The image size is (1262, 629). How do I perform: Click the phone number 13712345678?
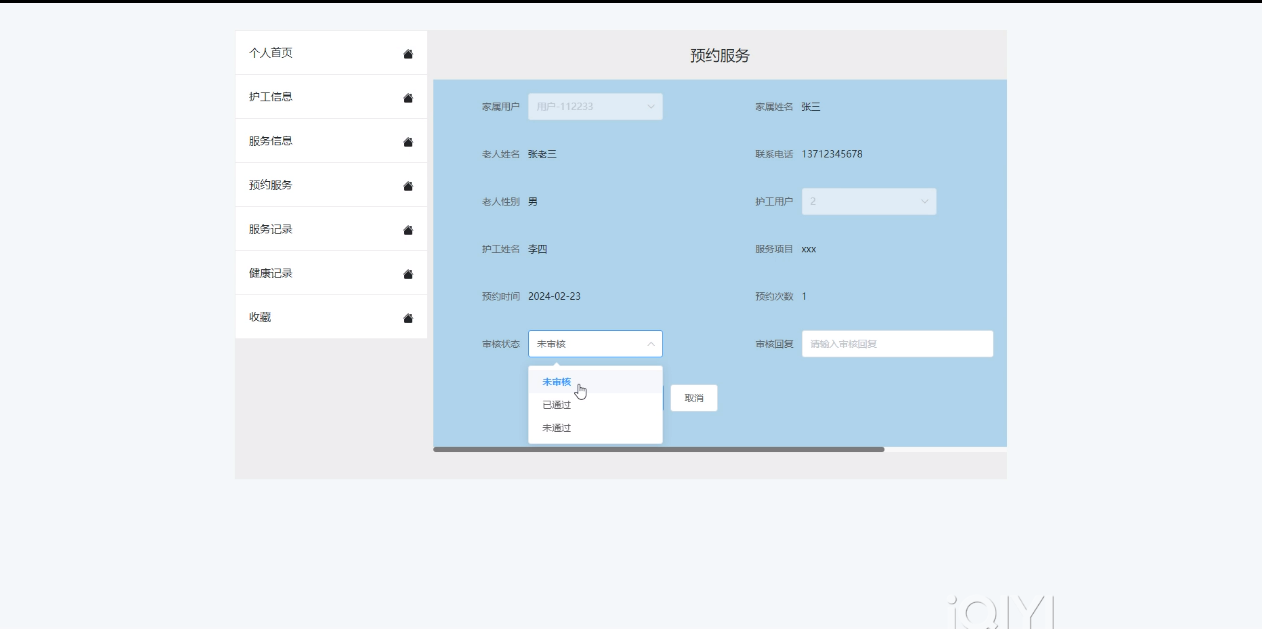pyautogui.click(x=832, y=154)
